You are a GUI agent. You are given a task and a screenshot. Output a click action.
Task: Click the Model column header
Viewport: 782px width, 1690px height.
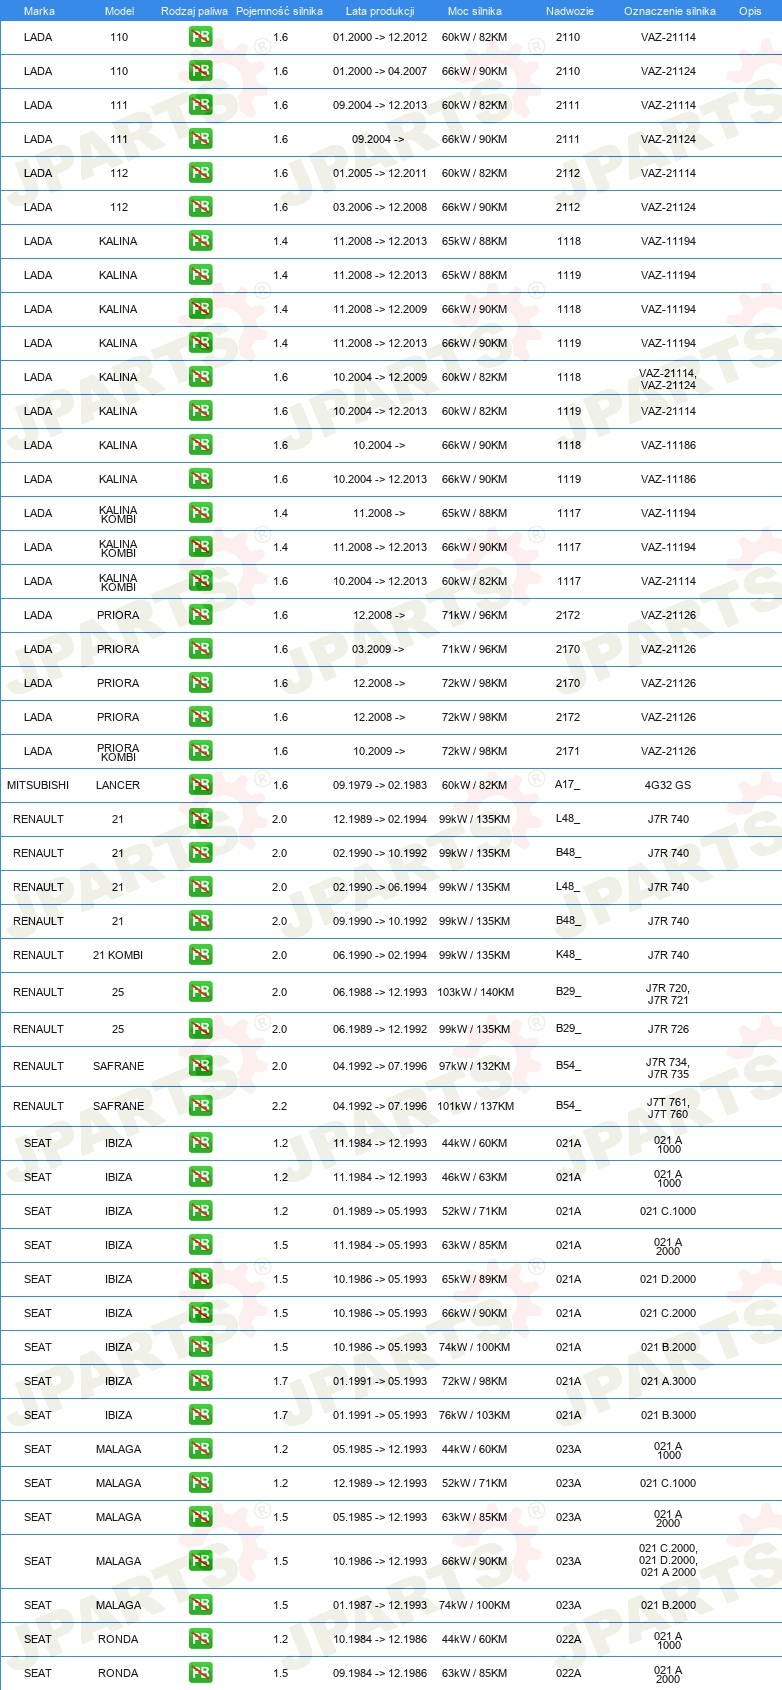pyautogui.click(x=119, y=11)
